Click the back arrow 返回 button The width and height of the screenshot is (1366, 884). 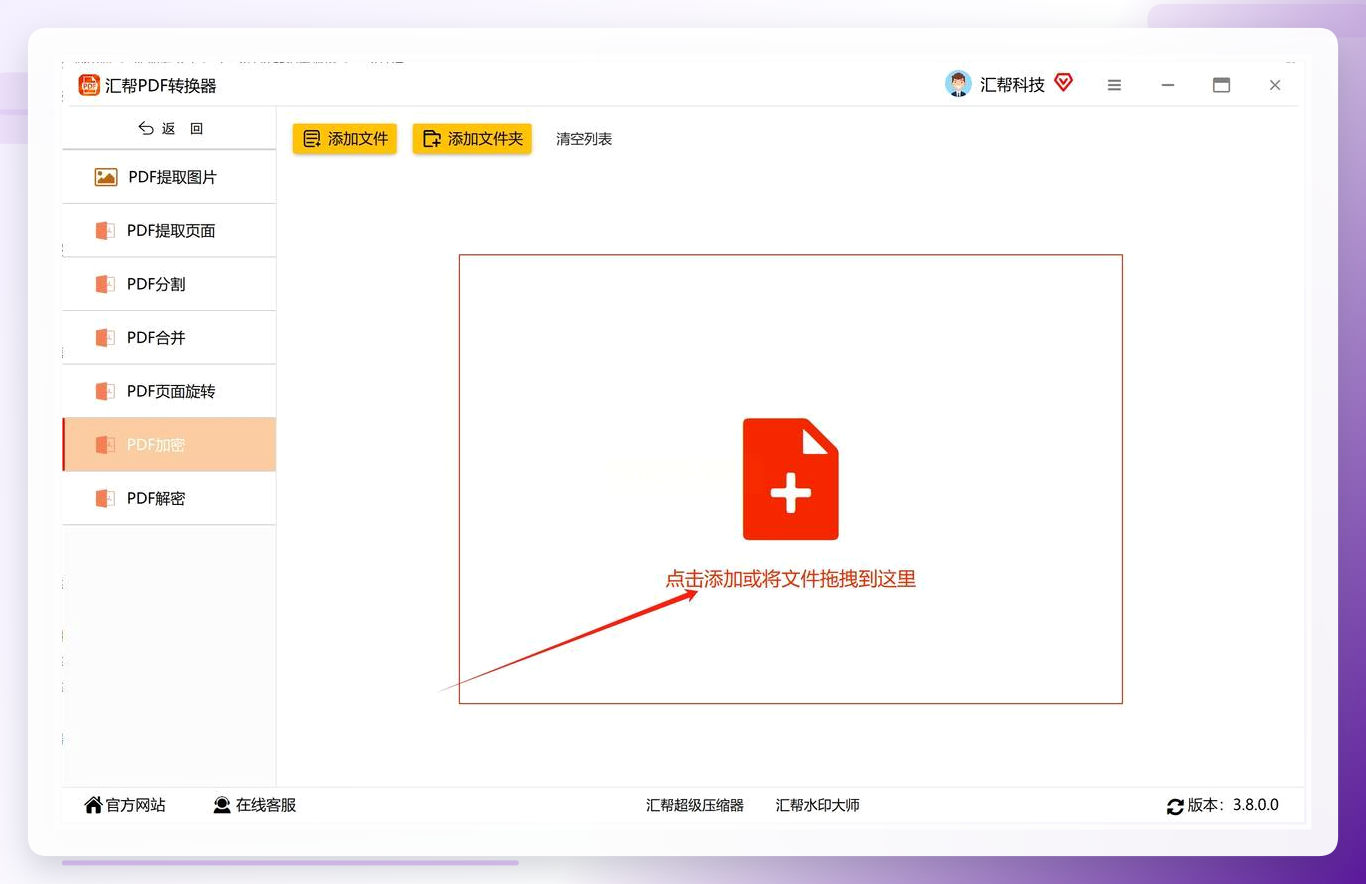170,128
